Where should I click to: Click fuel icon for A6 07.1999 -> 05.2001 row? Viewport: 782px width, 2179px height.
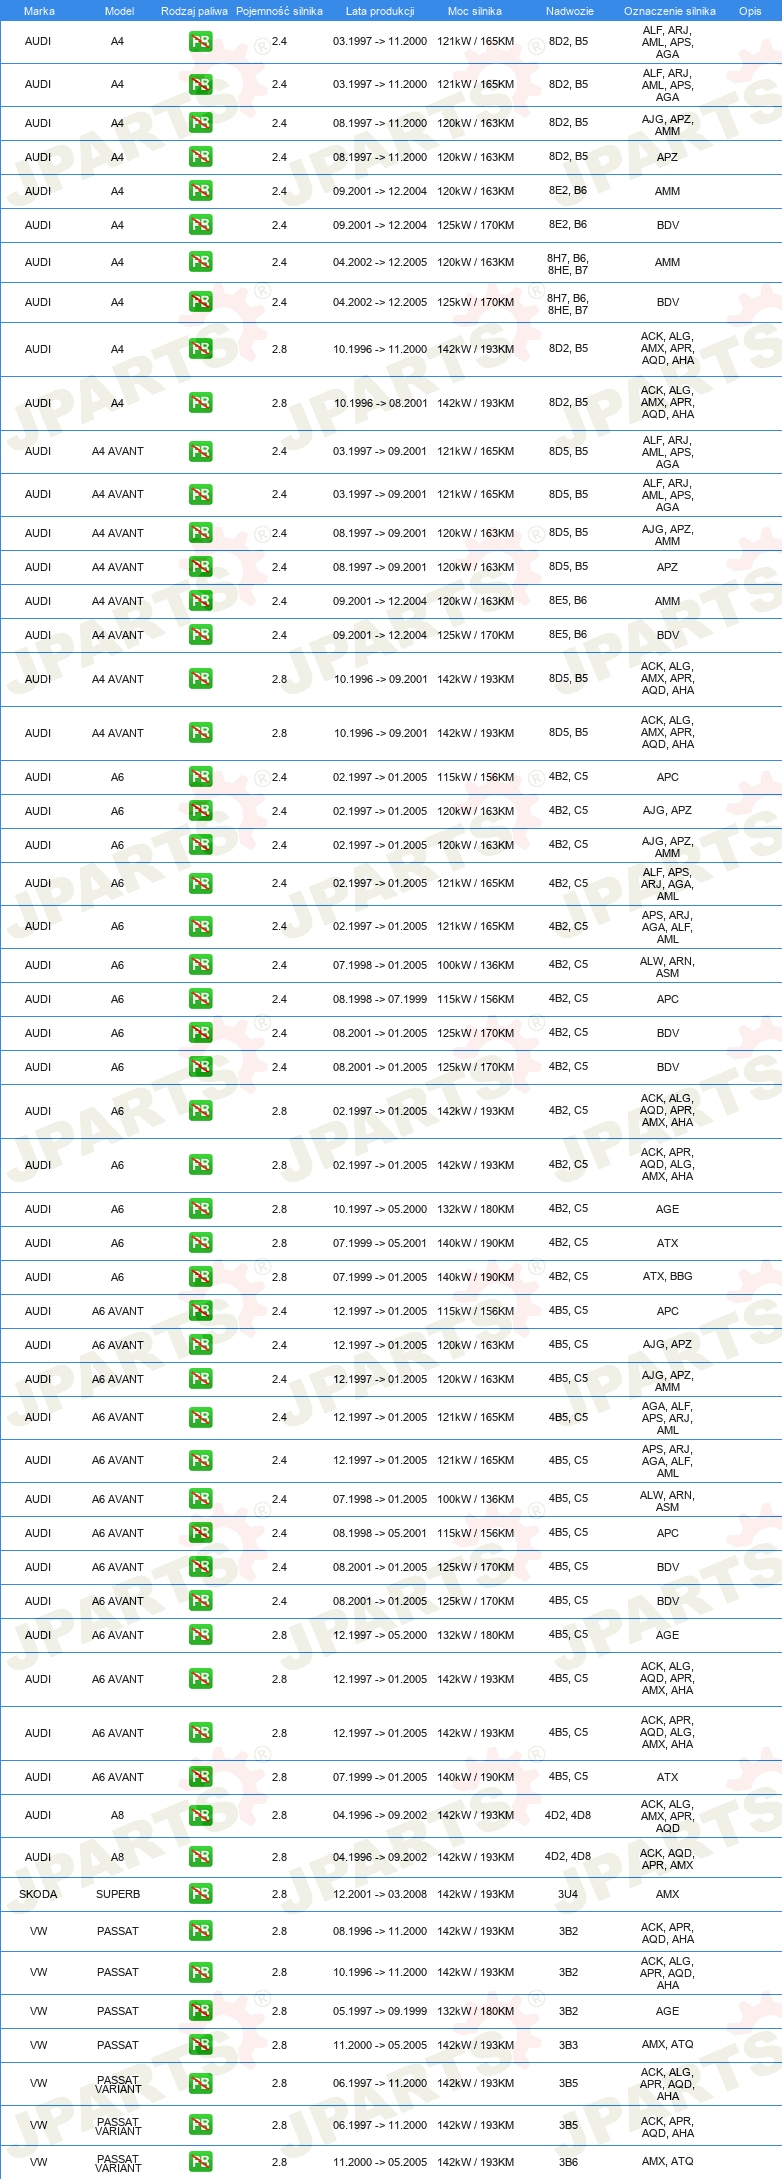click(x=201, y=1243)
